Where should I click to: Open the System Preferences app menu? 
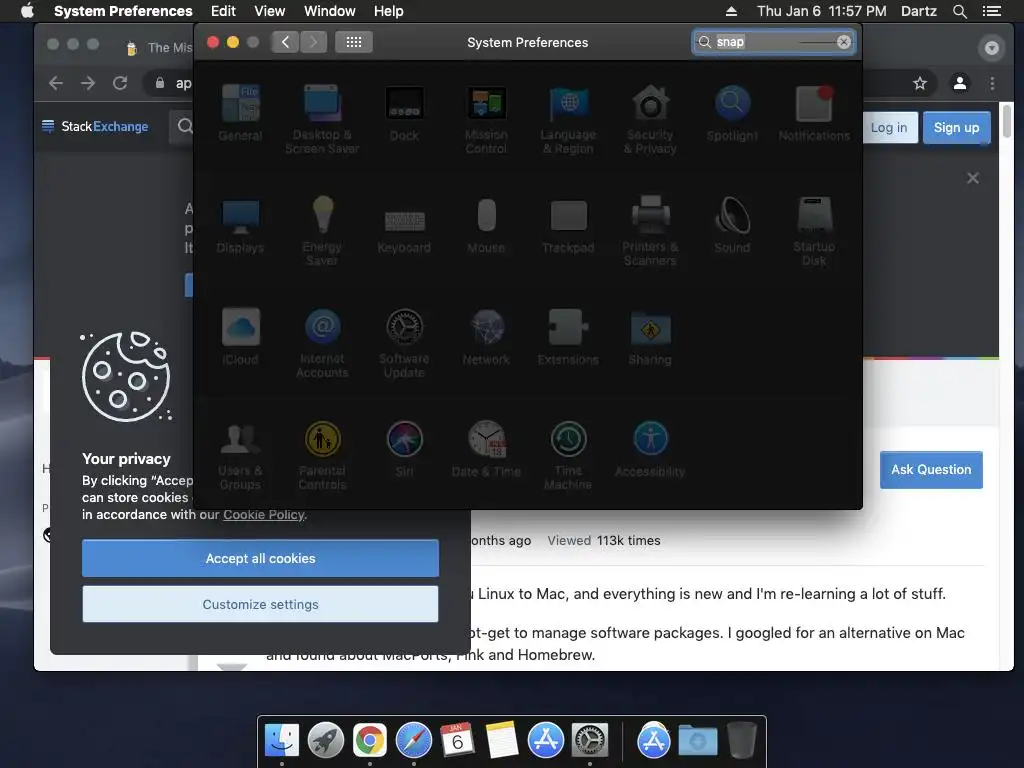[x=123, y=11]
